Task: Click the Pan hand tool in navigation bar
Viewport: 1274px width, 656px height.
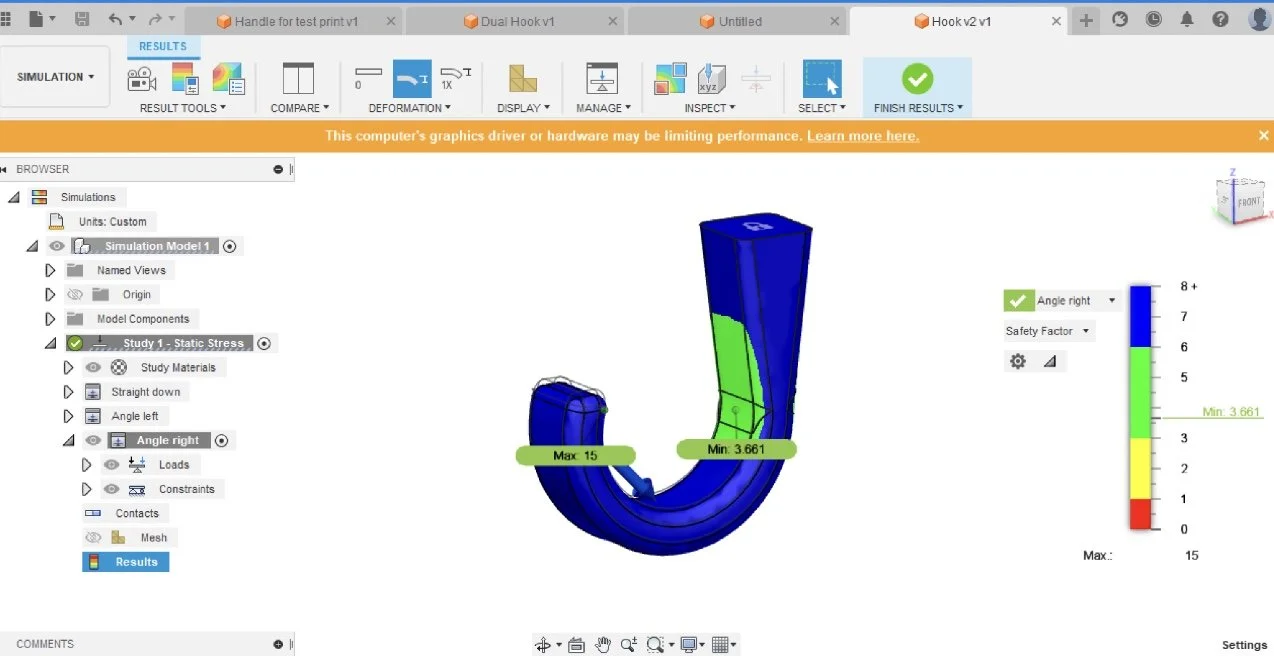Action: [602, 645]
